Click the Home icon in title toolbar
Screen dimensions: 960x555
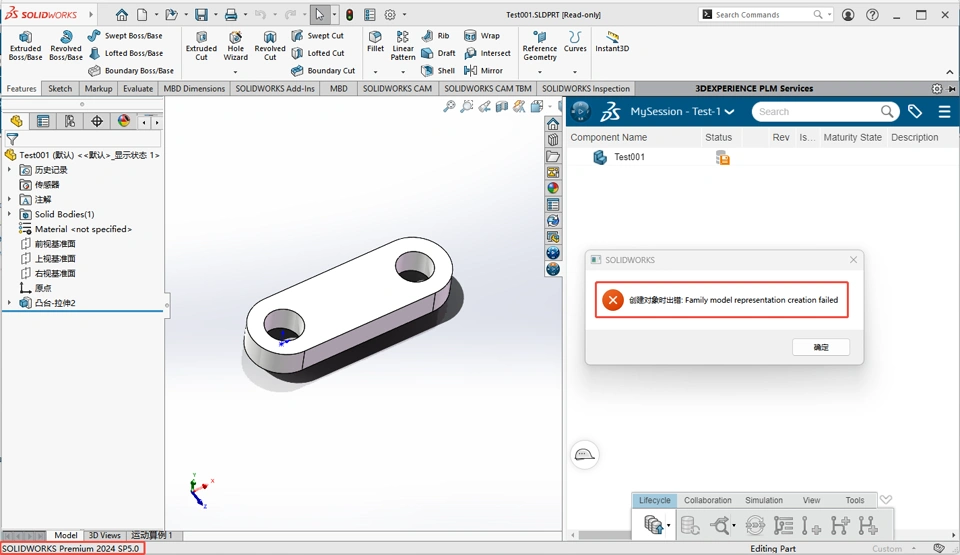(122, 15)
